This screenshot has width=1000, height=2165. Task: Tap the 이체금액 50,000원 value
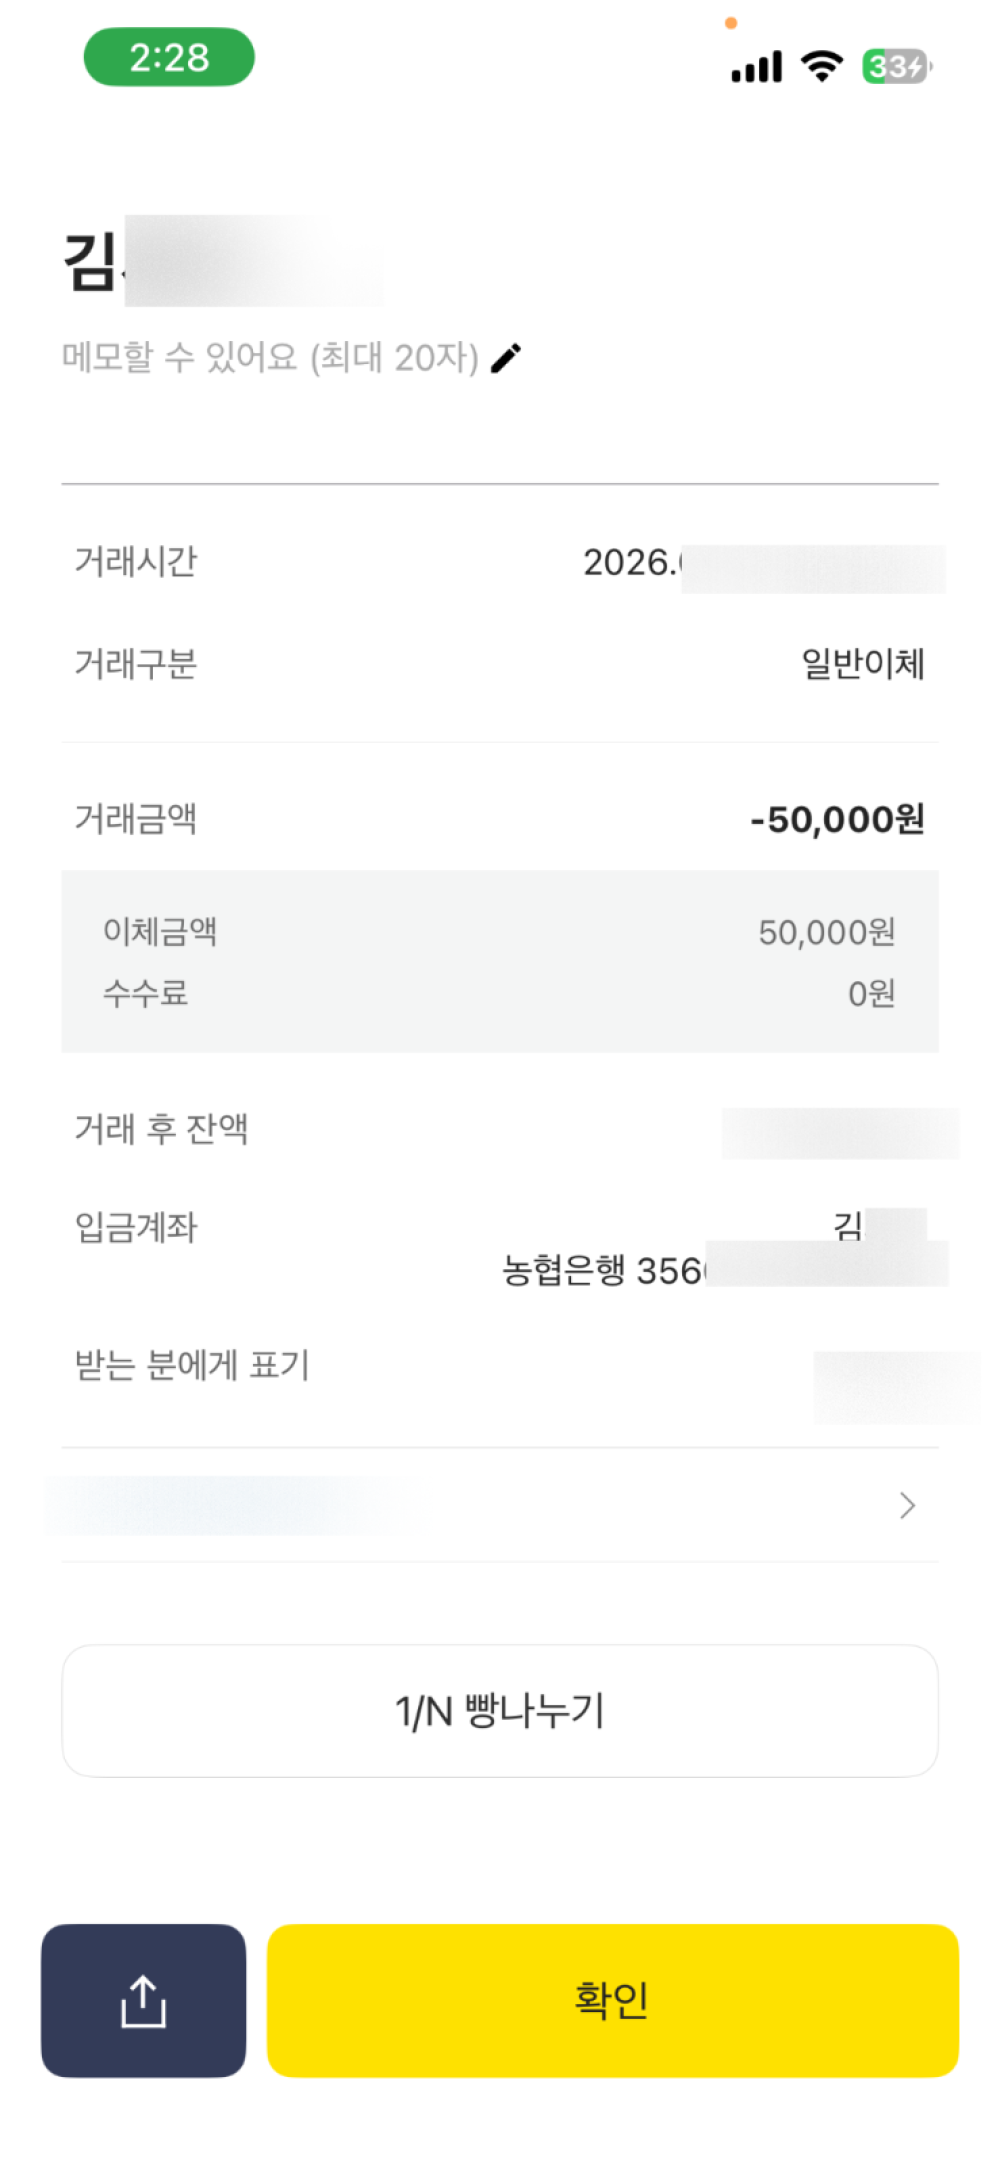[826, 932]
